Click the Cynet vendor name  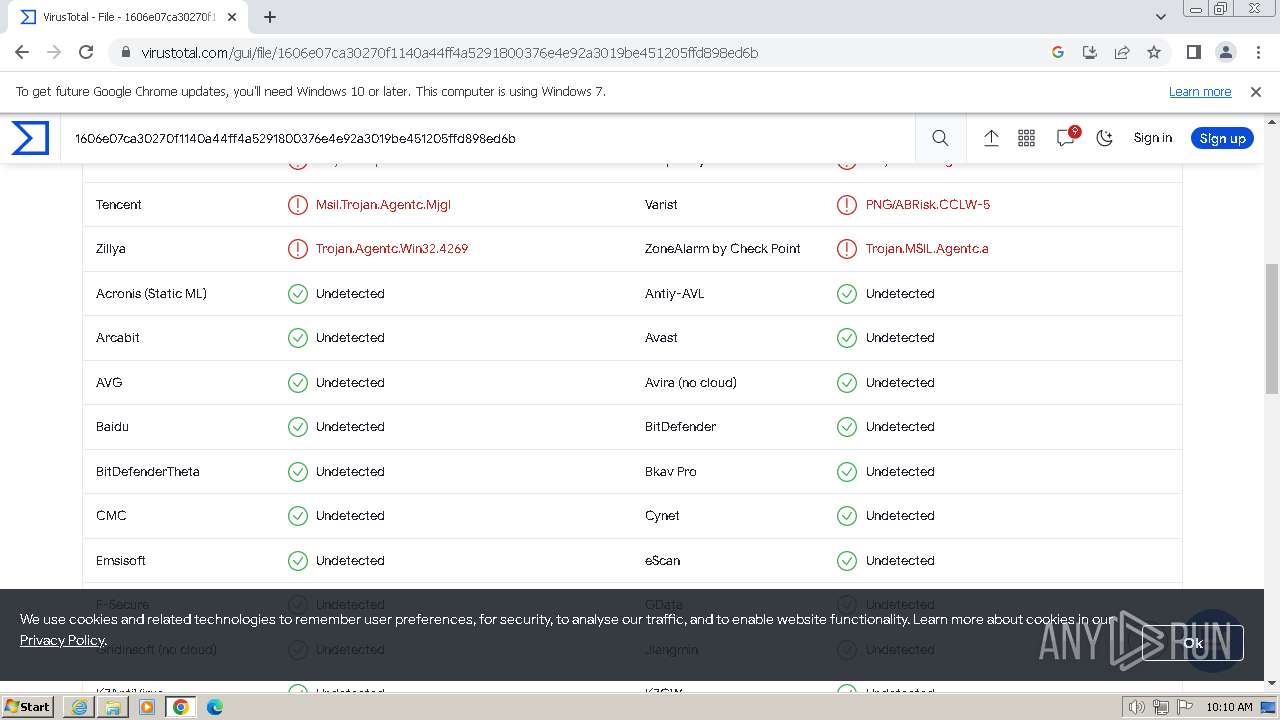click(x=662, y=515)
